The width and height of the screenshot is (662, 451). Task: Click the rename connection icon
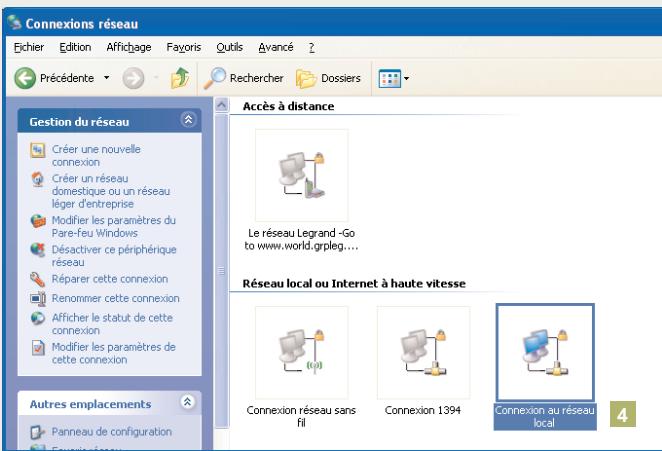click(x=38, y=299)
